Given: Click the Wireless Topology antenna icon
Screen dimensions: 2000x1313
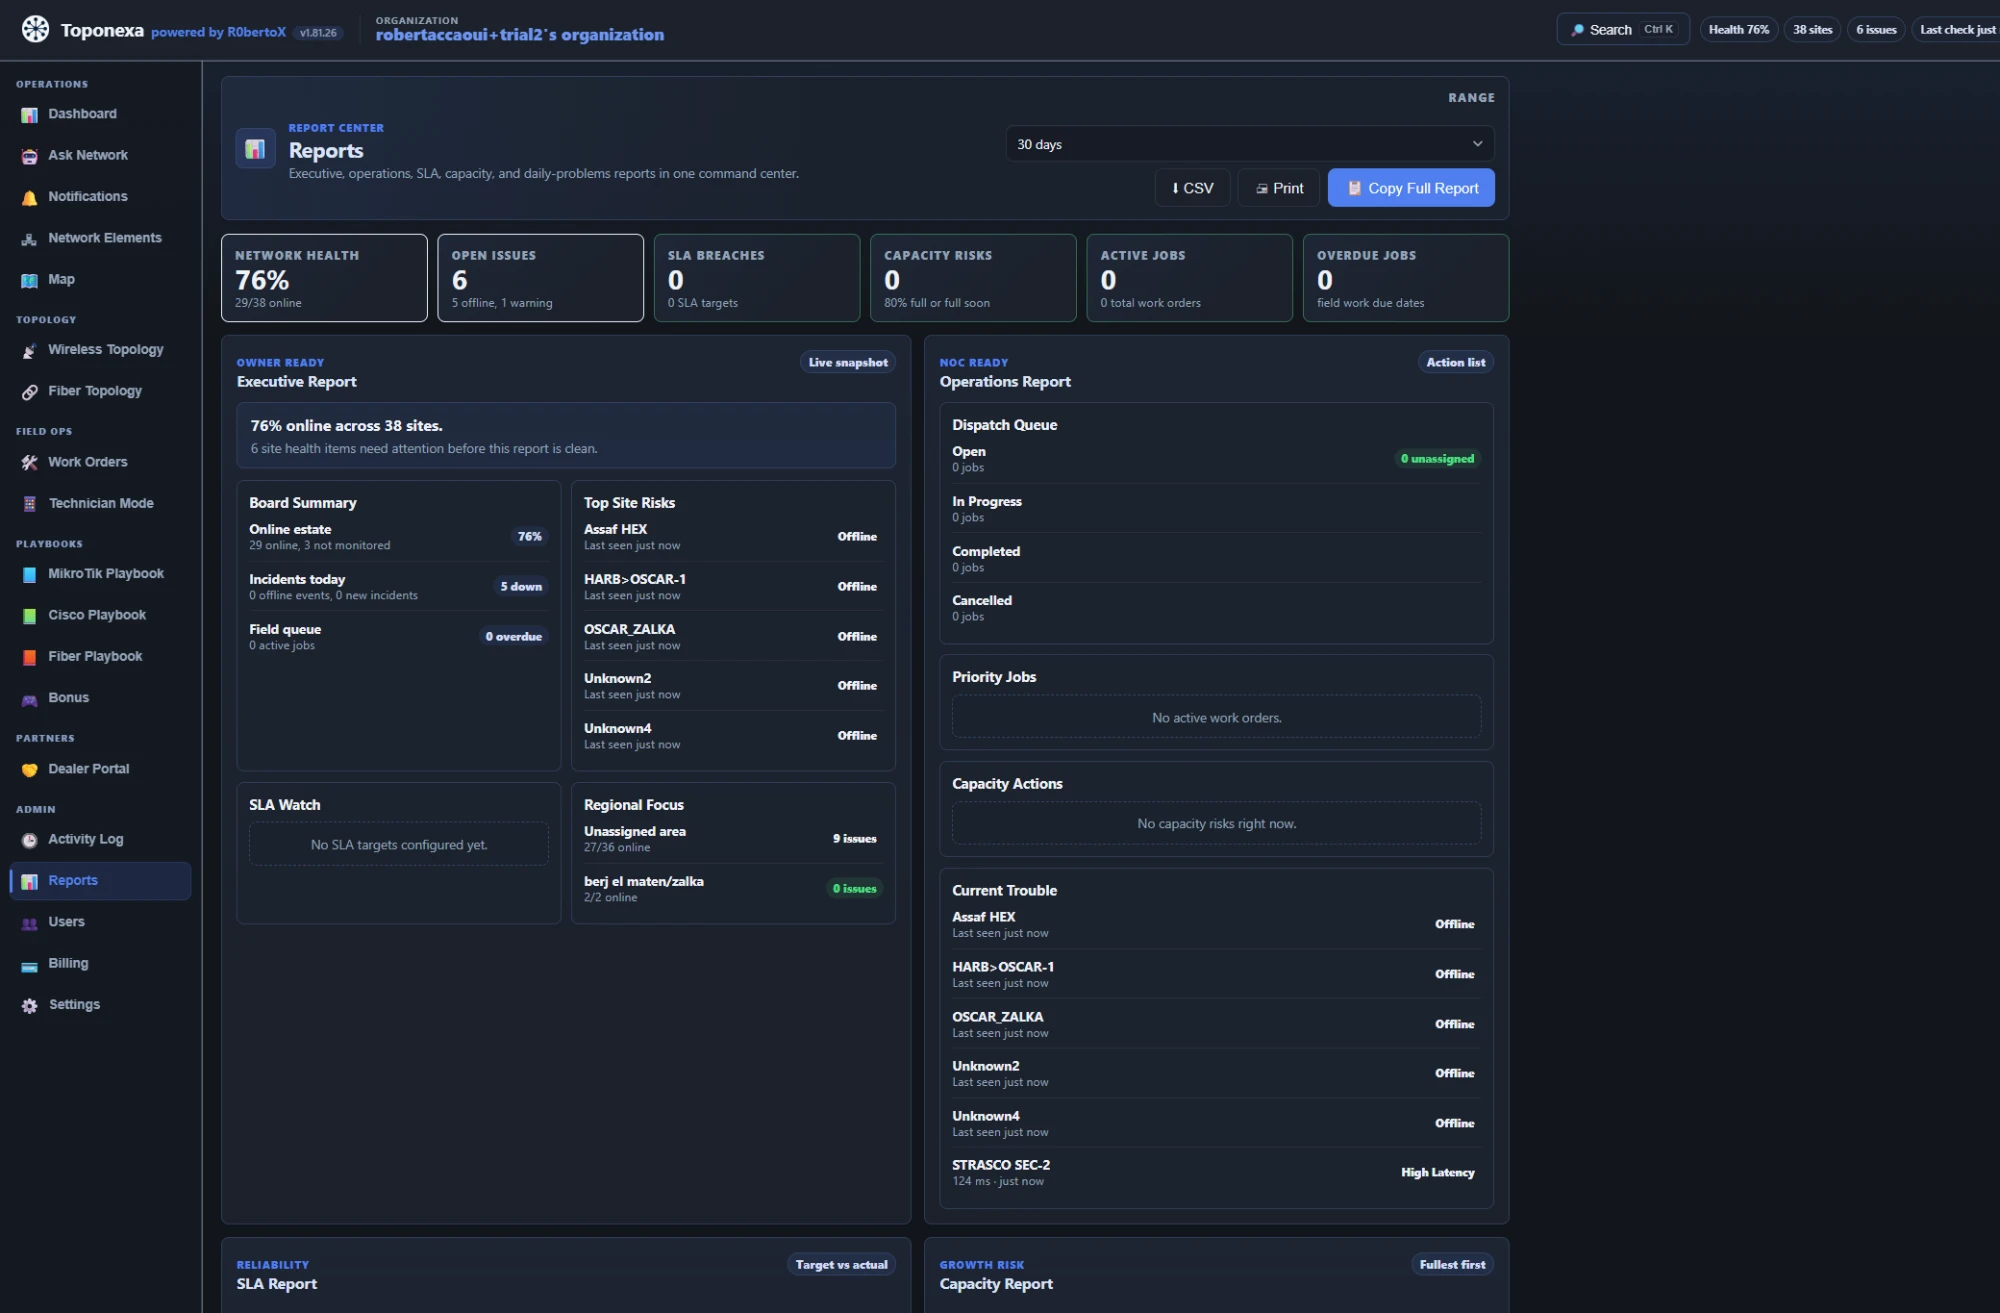Looking at the screenshot, I should click(29, 350).
